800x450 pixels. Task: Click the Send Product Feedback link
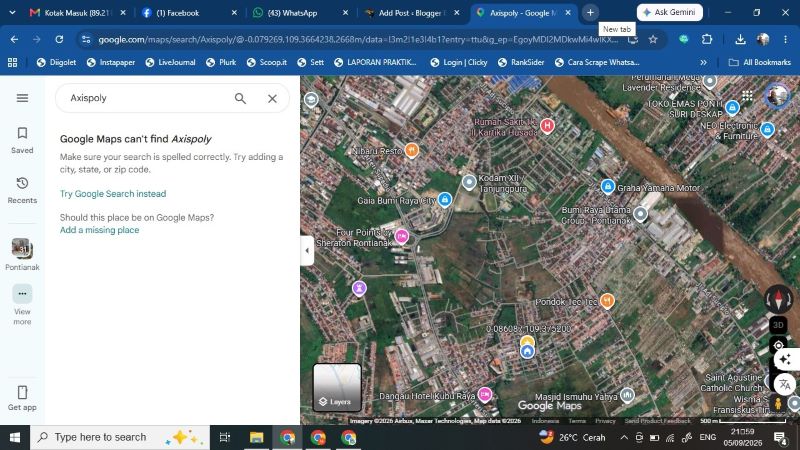pos(657,421)
